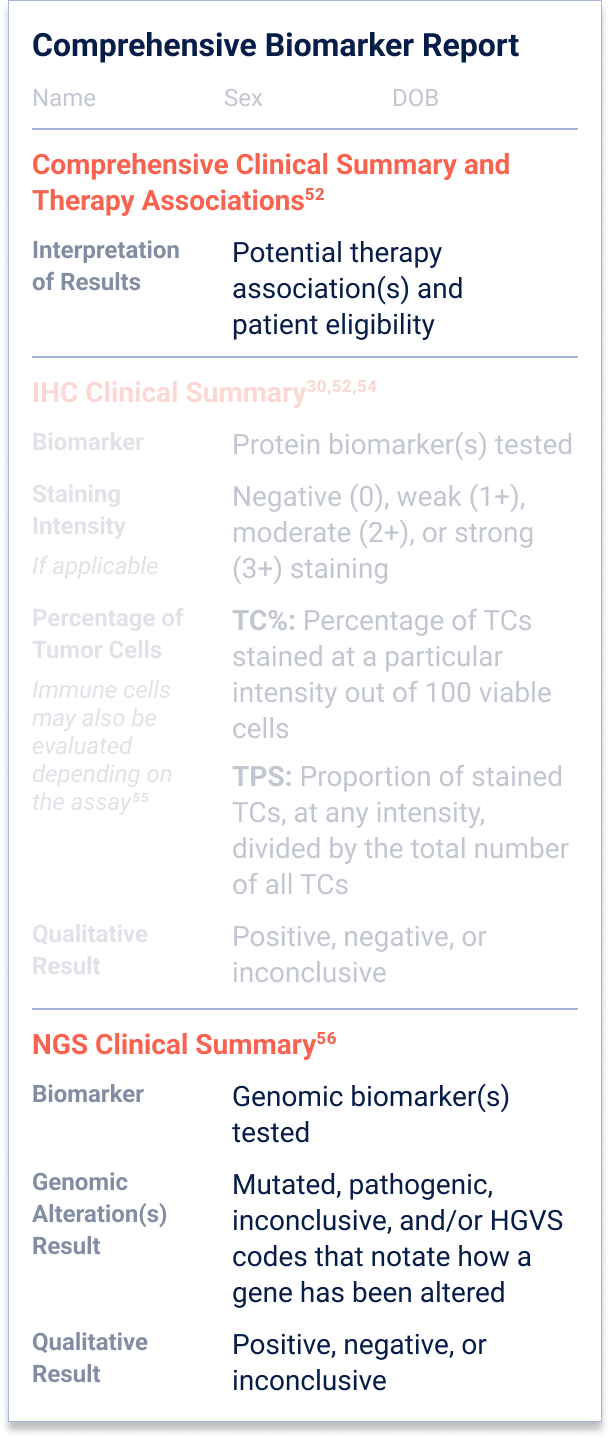Click the Comprehensive Biomarker Report title
Viewport: 610px width, 1438px height.
276,46
